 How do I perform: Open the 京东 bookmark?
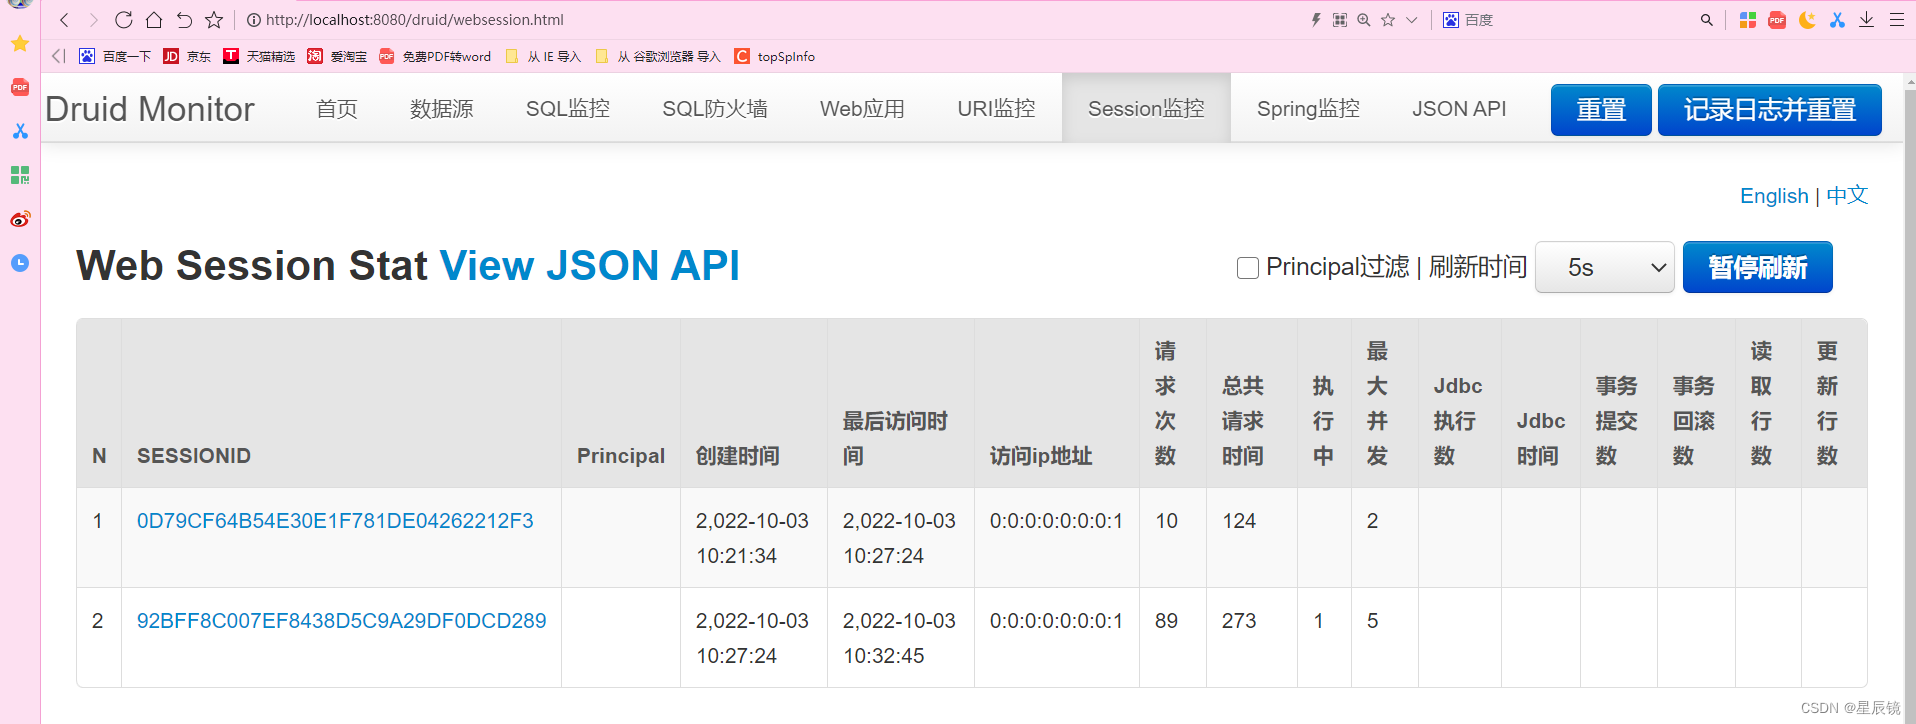click(187, 56)
